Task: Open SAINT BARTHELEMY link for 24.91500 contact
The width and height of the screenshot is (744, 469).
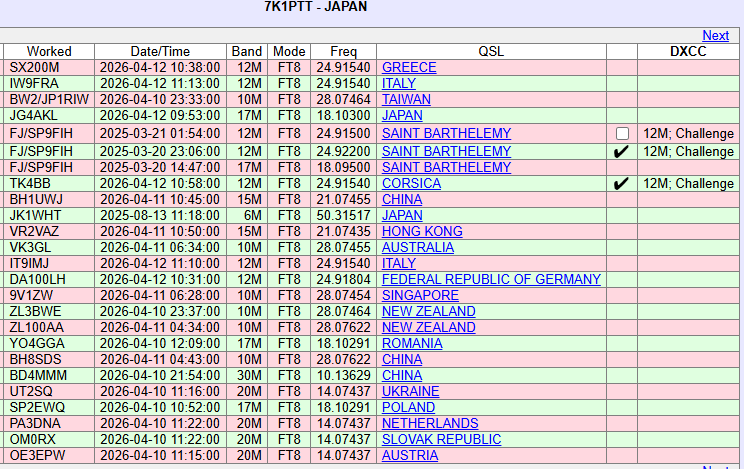Action: 446,133
